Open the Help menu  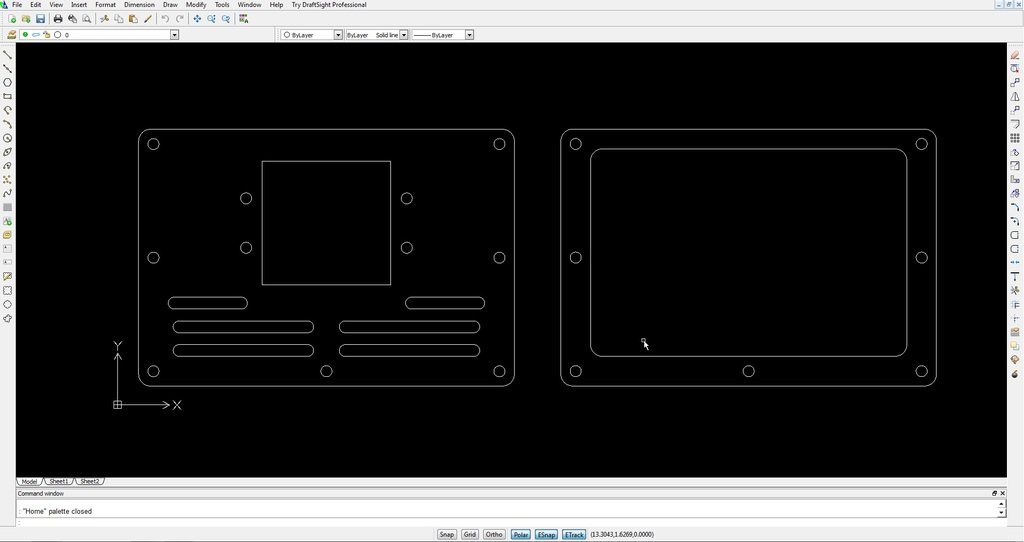(276, 5)
